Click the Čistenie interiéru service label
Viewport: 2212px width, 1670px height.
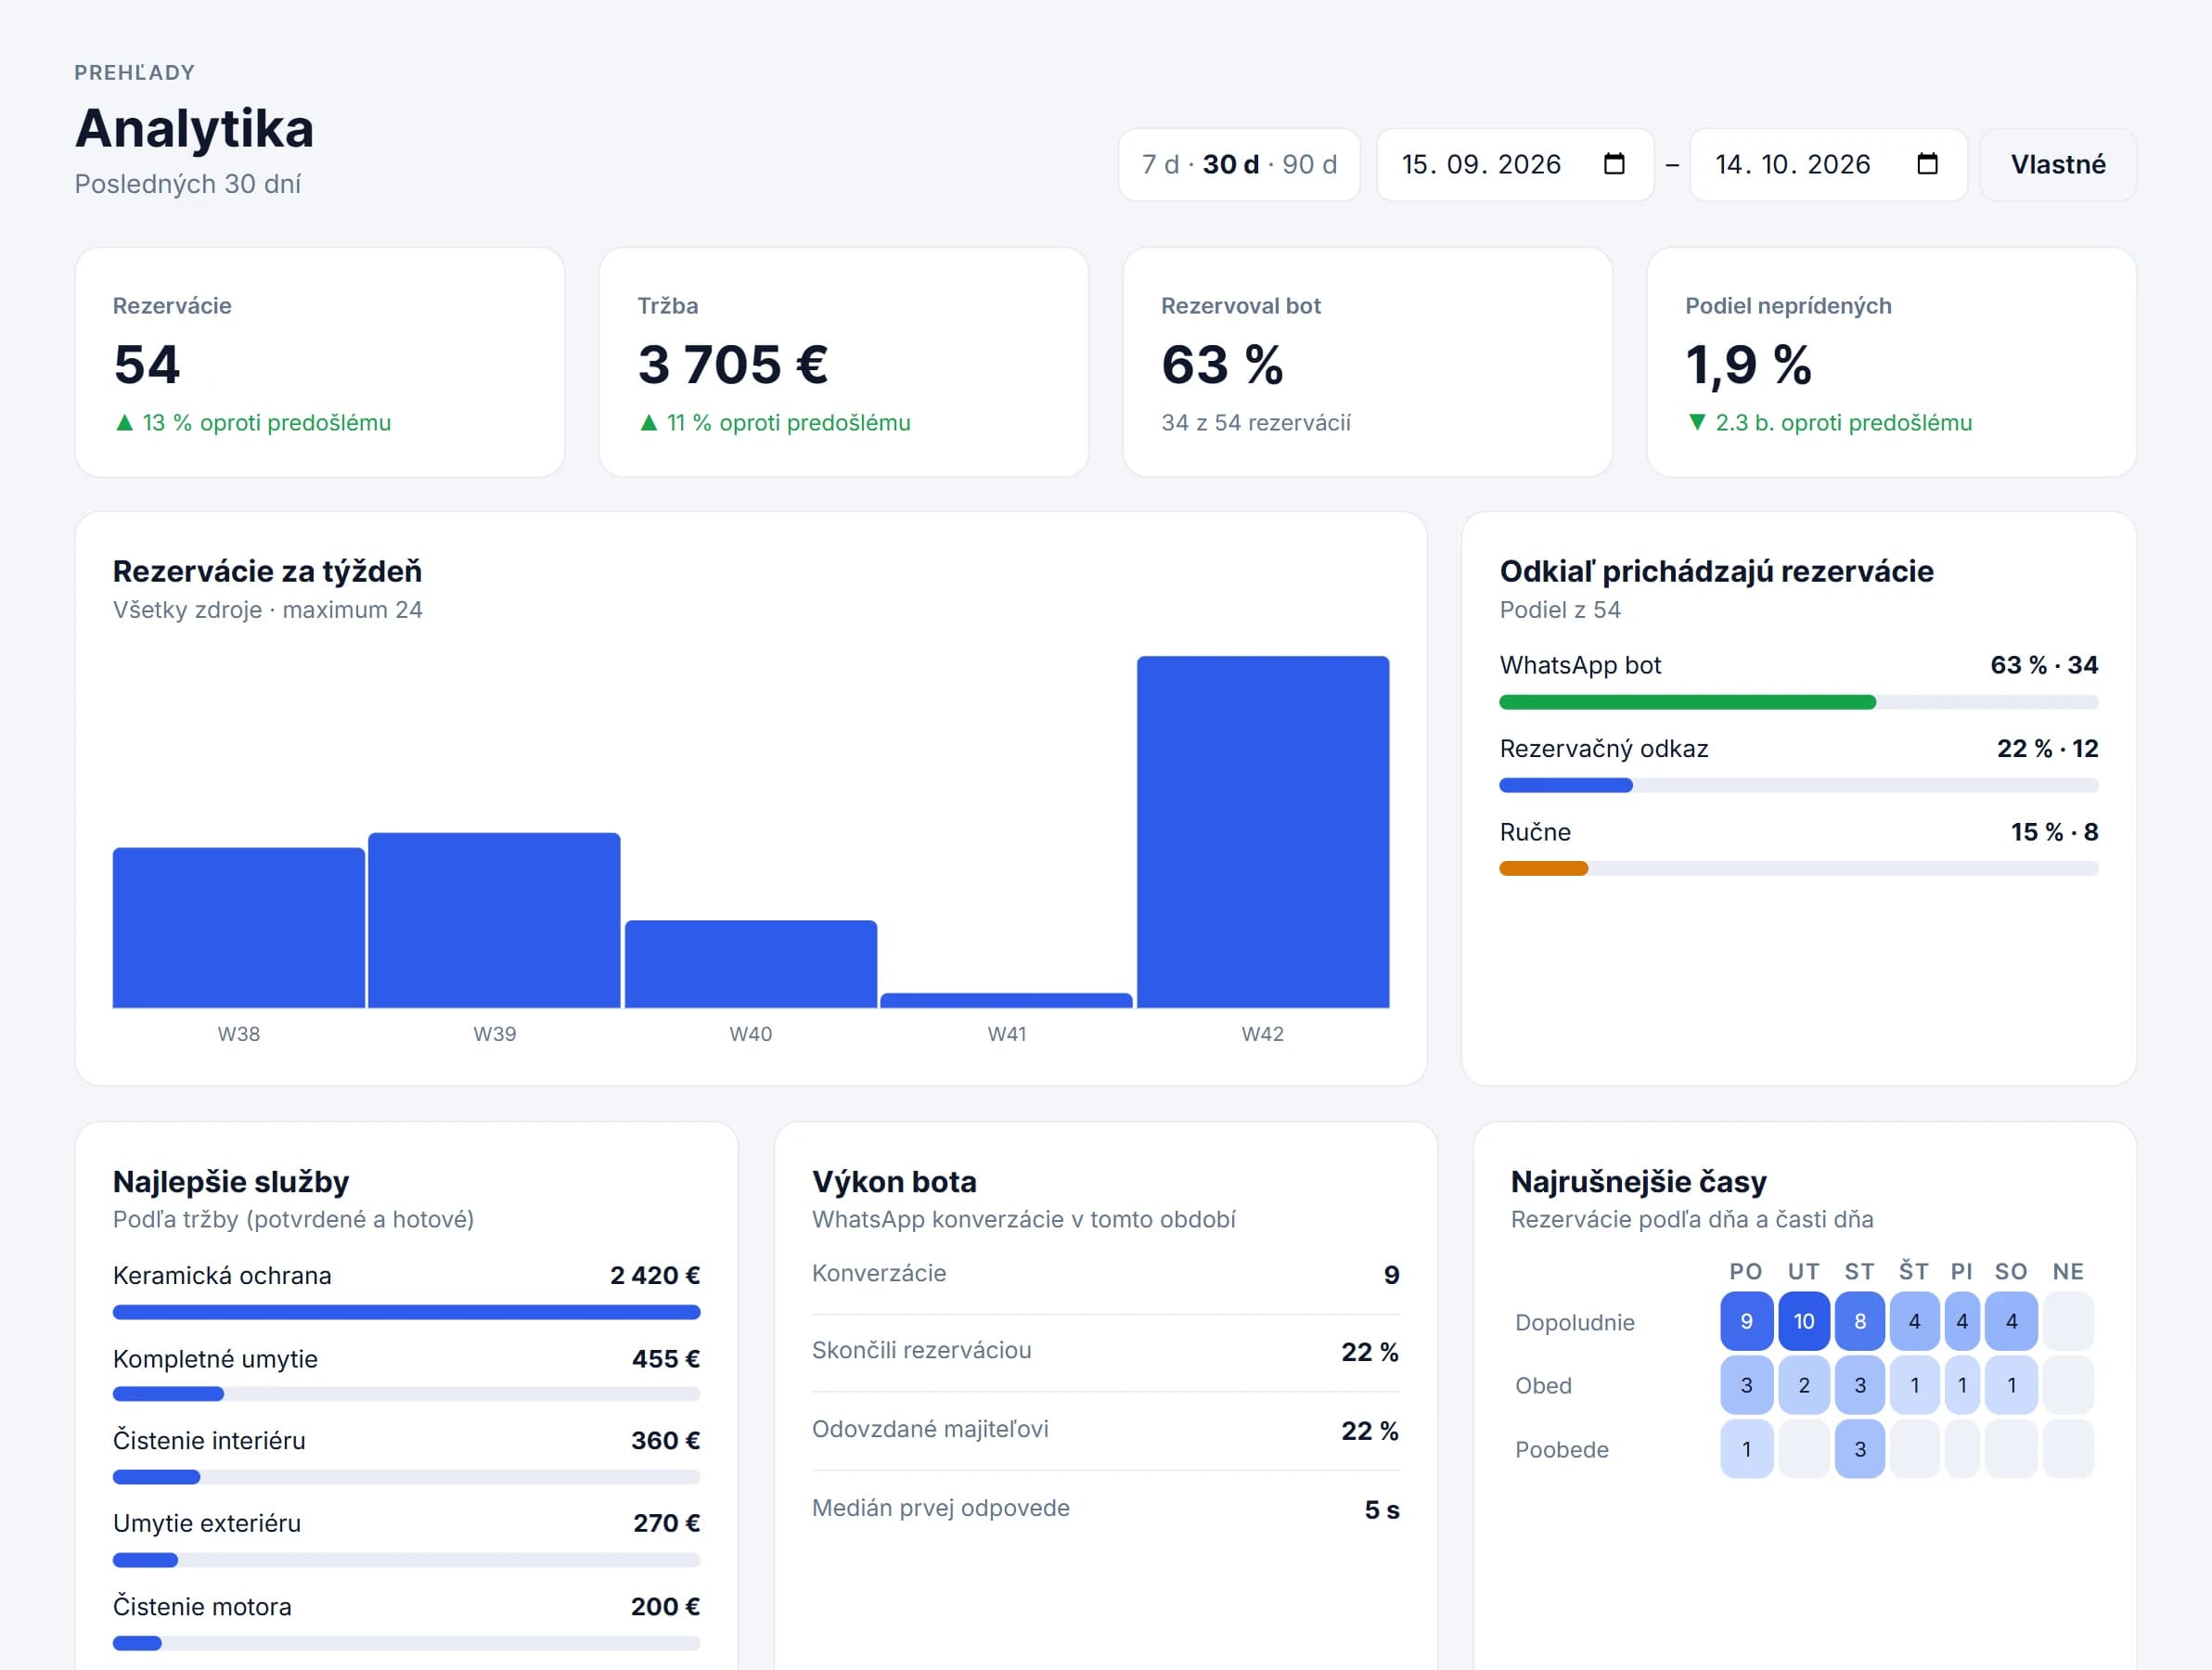coord(209,1440)
